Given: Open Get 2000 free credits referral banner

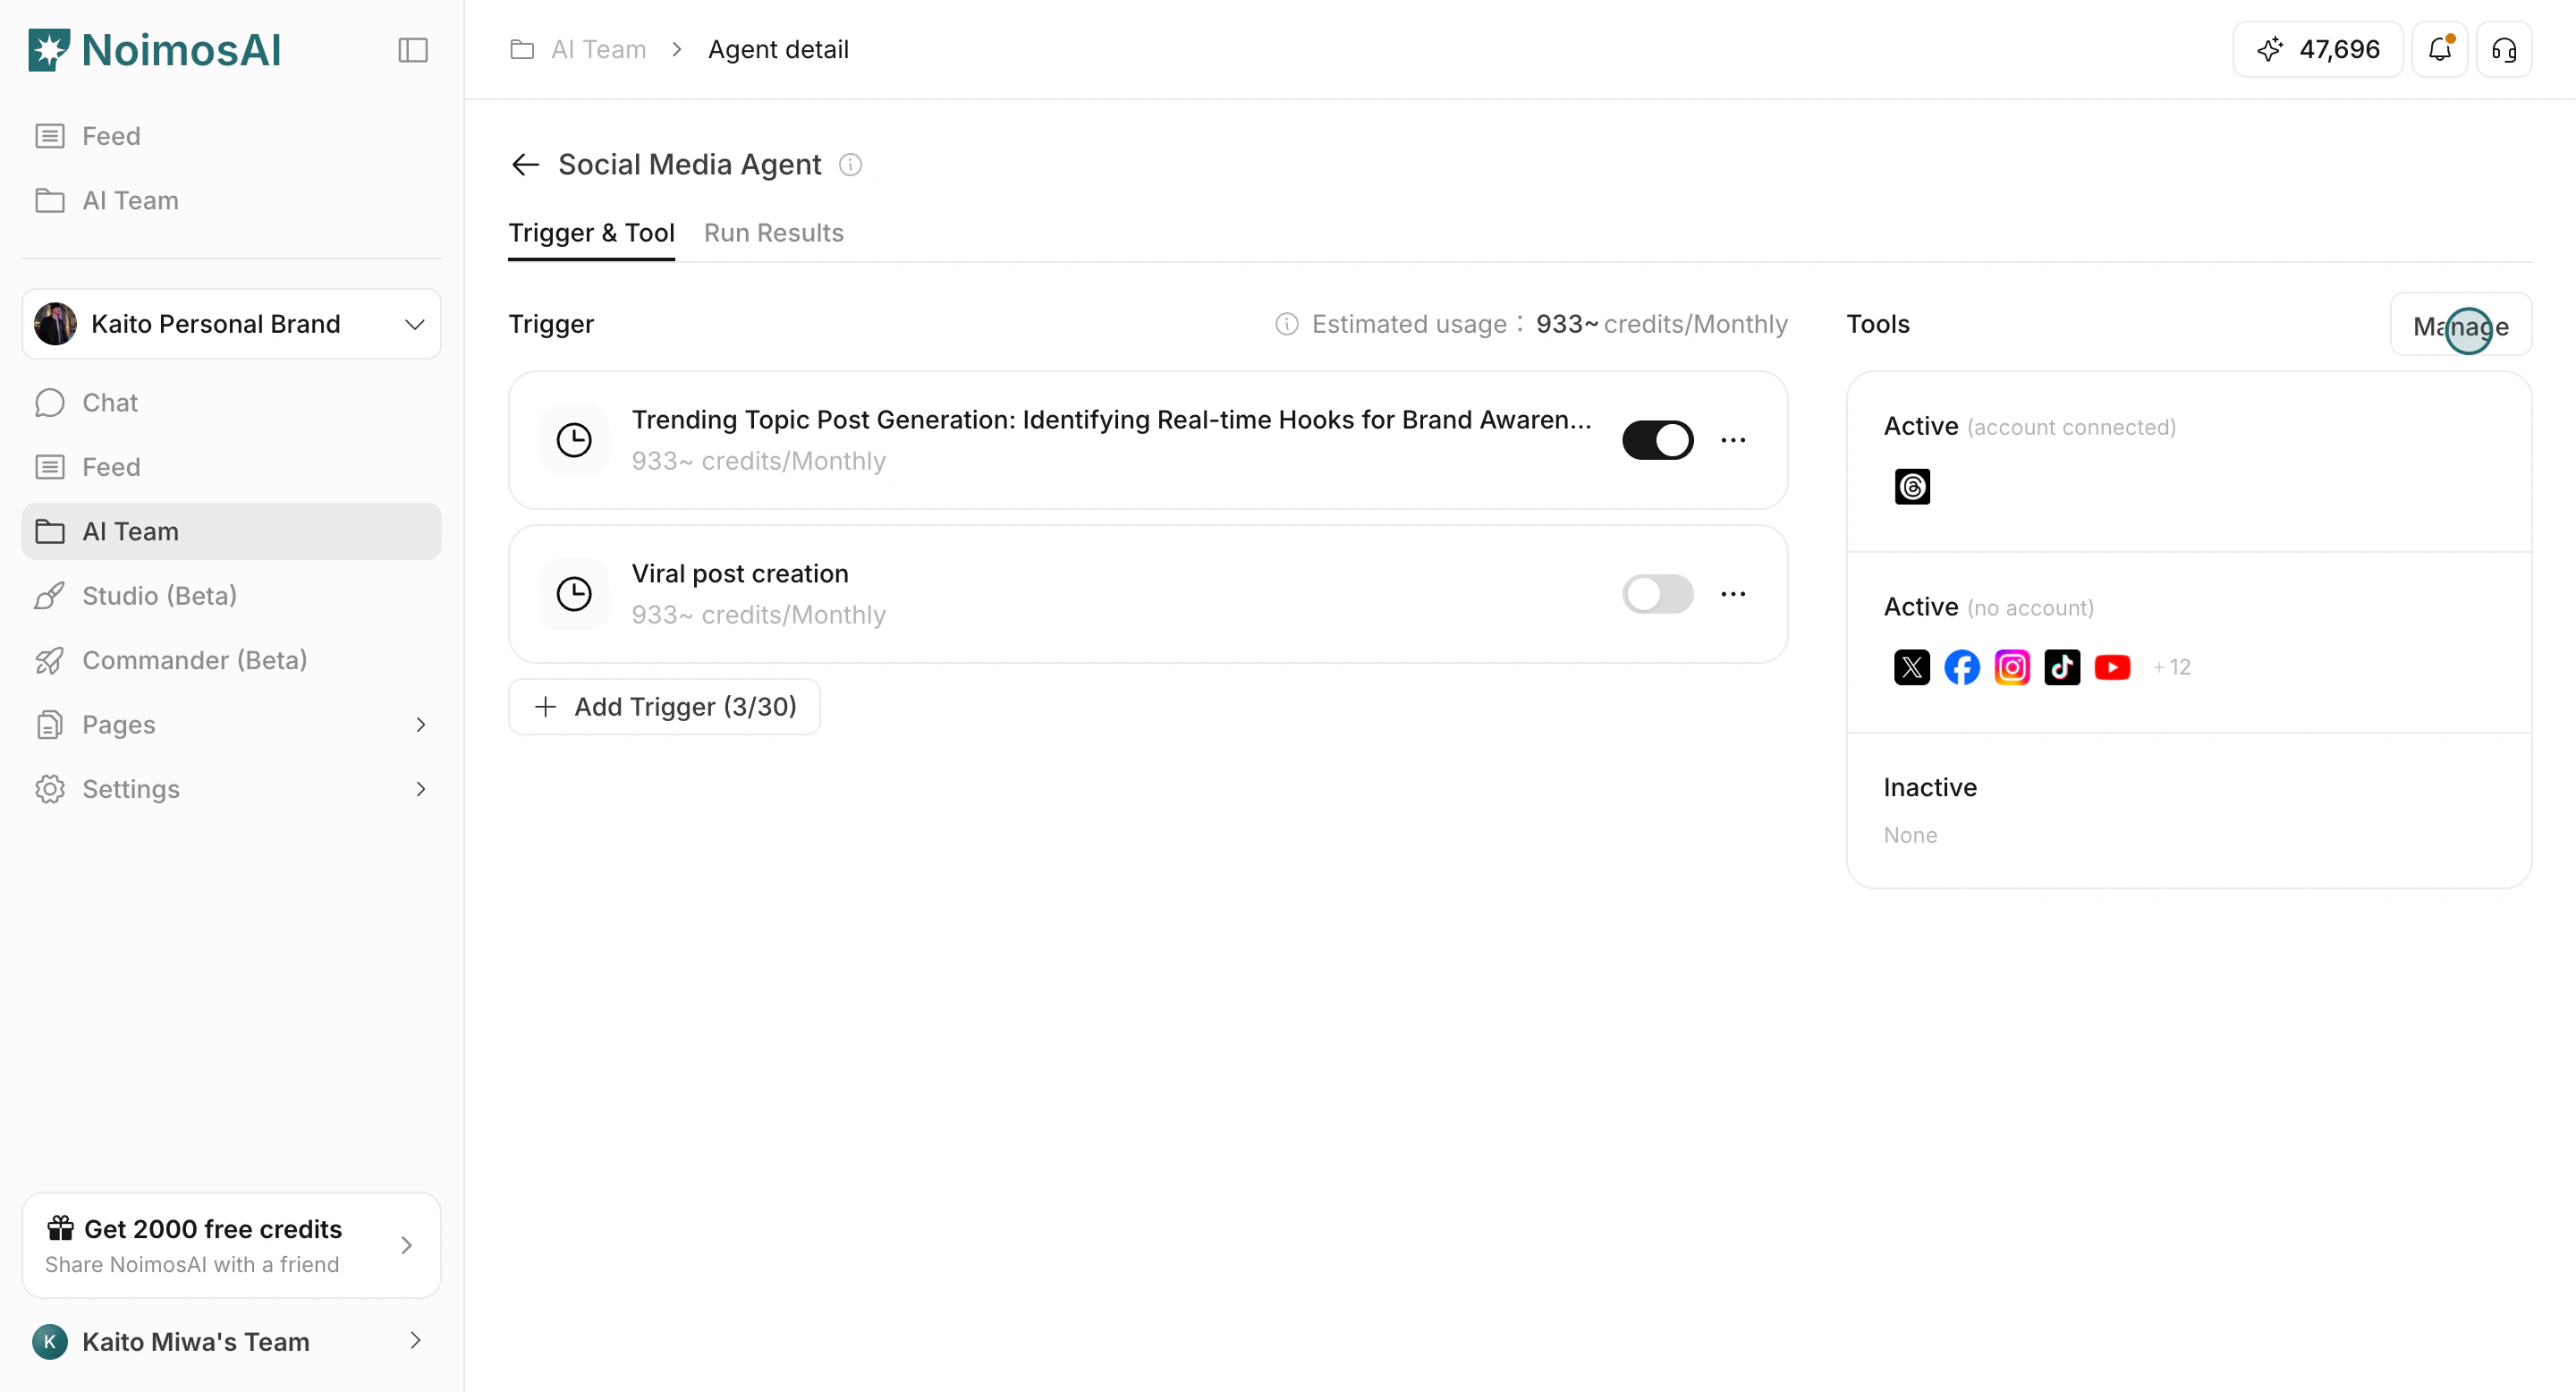Looking at the screenshot, I should coord(230,1244).
